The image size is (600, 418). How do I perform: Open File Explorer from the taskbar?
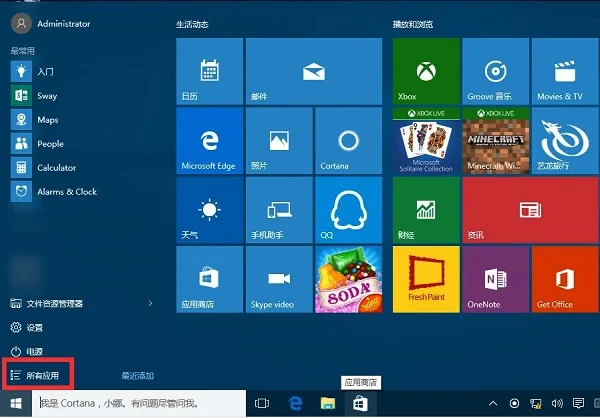click(x=328, y=403)
